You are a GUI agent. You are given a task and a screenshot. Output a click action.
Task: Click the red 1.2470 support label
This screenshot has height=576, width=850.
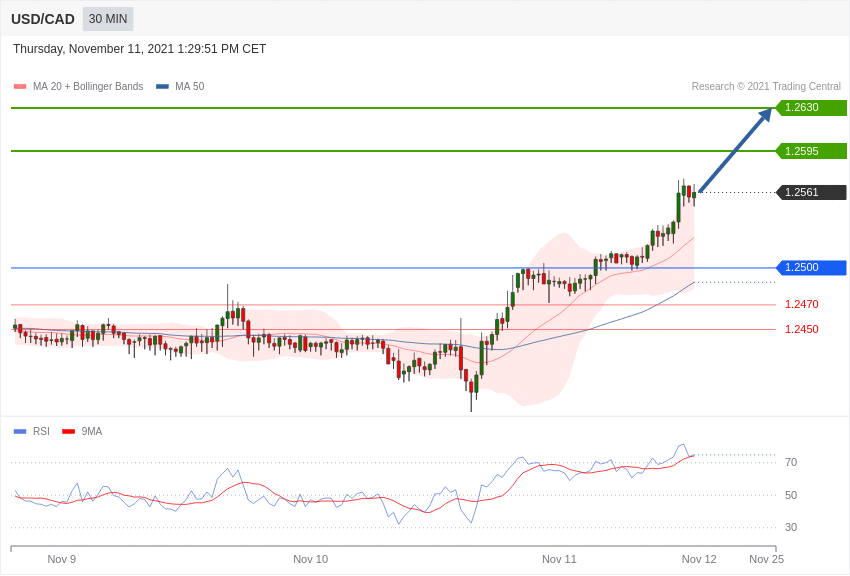802,305
